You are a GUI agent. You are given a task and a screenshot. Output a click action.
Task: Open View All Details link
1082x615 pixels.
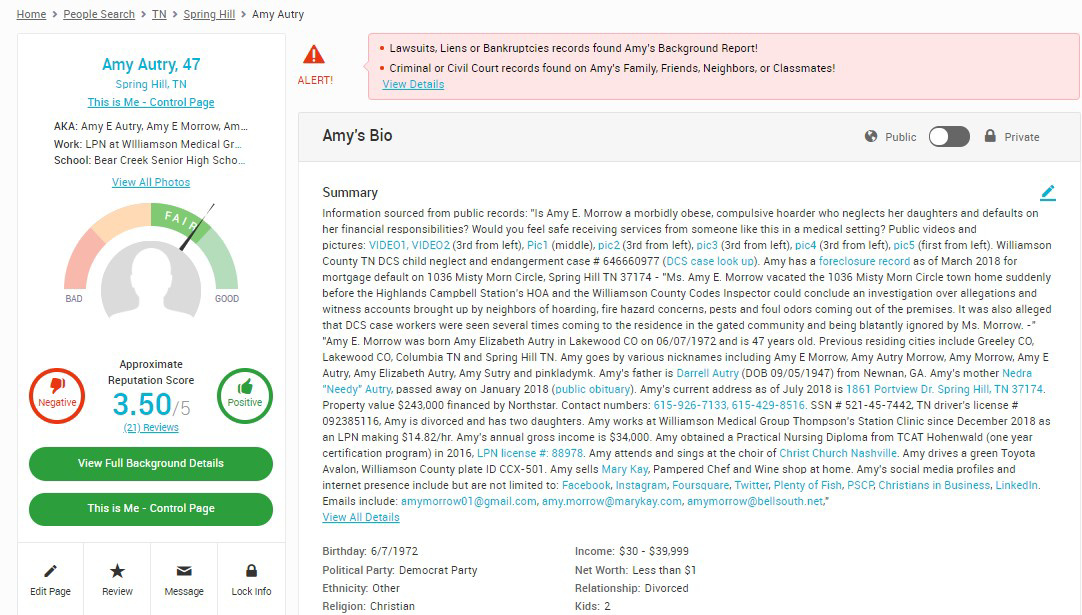click(361, 518)
